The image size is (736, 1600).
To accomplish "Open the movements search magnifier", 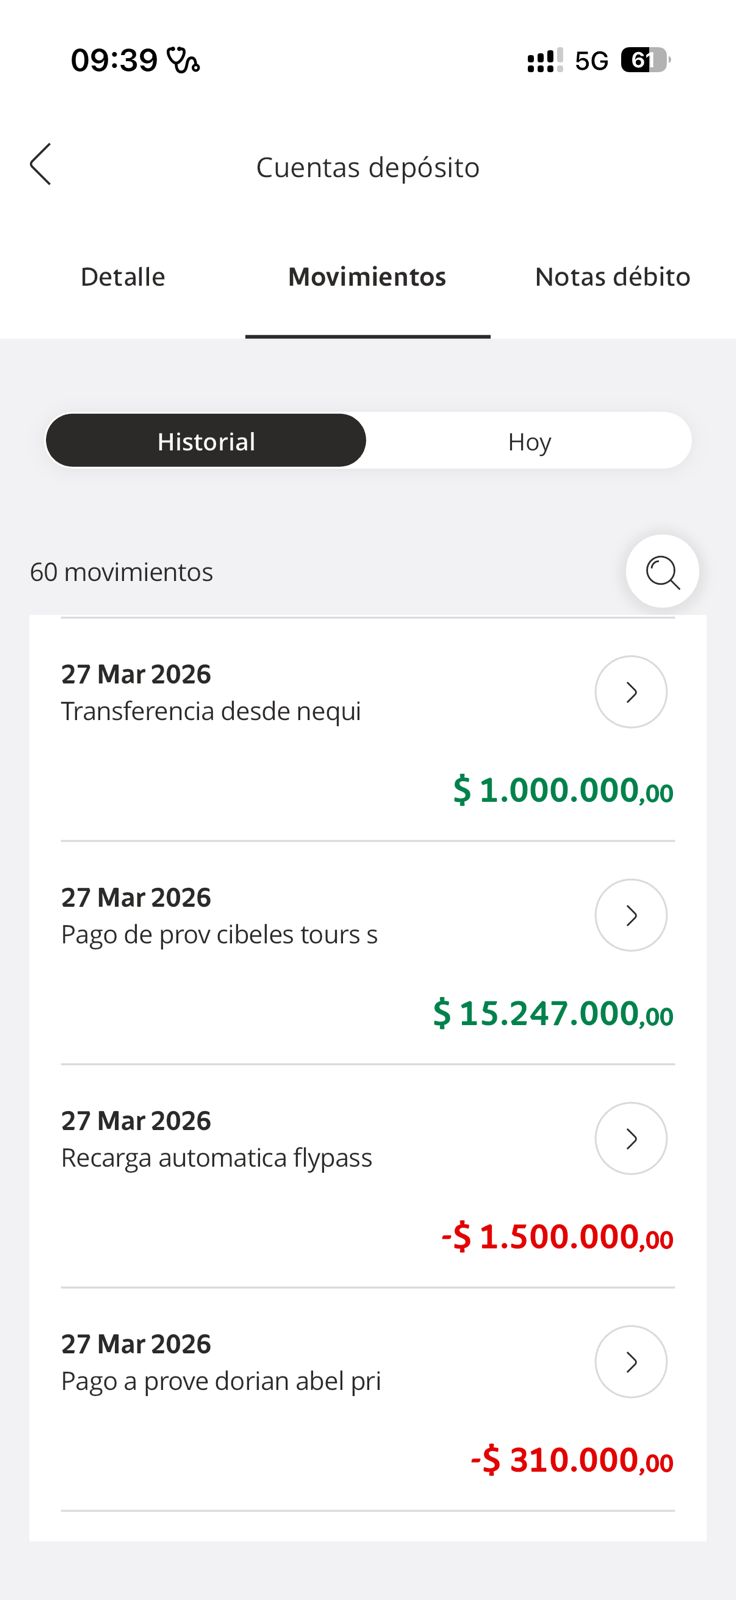I will [662, 572].
